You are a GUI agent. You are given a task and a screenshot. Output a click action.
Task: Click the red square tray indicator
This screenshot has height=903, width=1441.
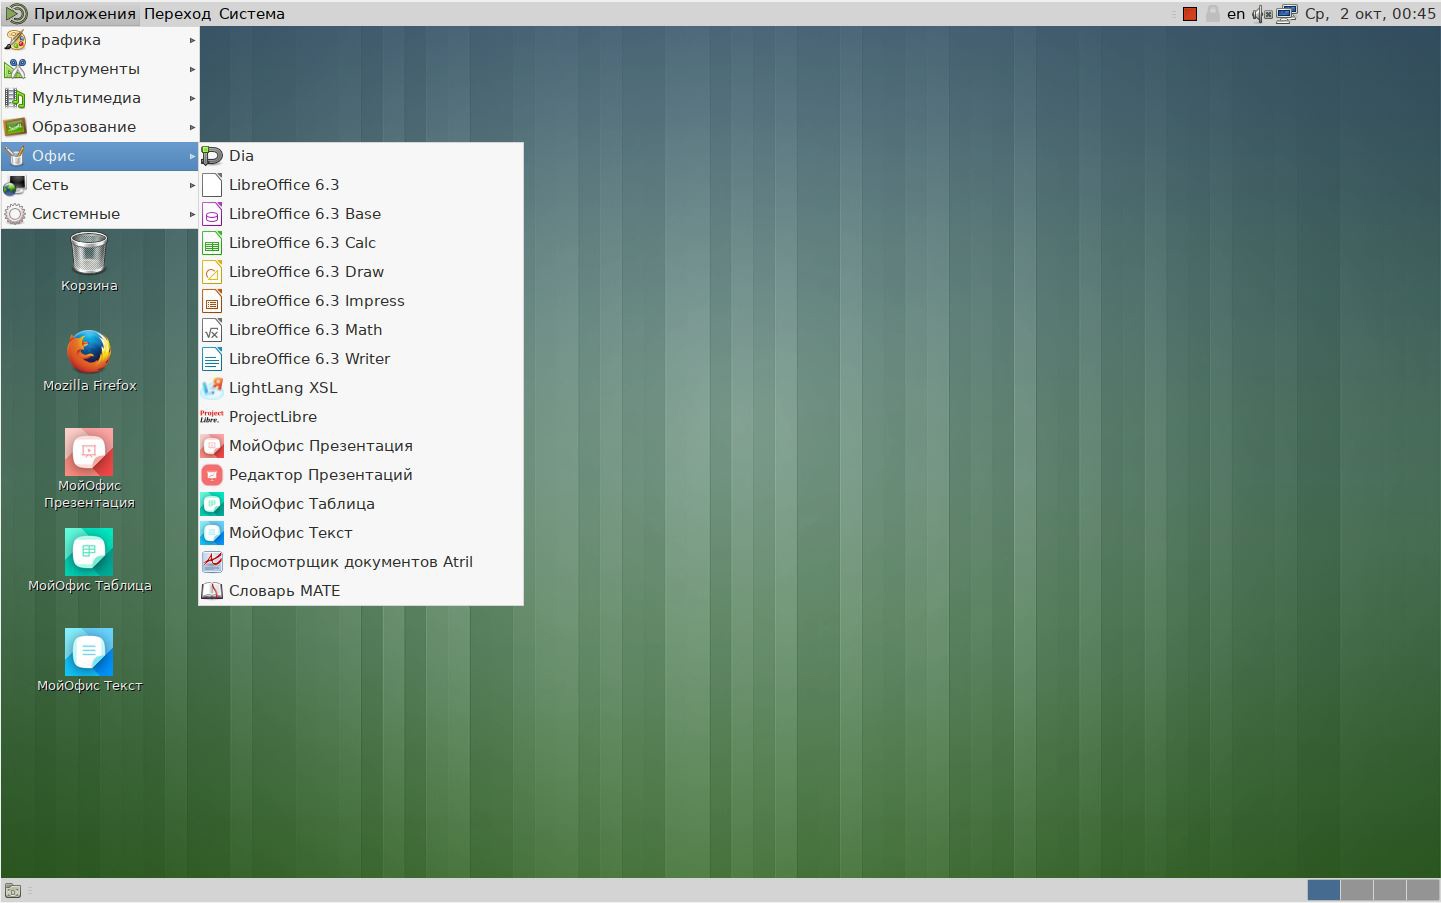1190,14
